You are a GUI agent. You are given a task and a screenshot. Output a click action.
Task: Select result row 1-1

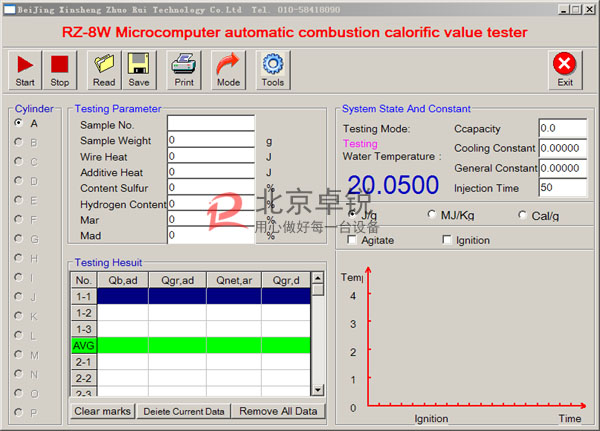pos(191,296)
